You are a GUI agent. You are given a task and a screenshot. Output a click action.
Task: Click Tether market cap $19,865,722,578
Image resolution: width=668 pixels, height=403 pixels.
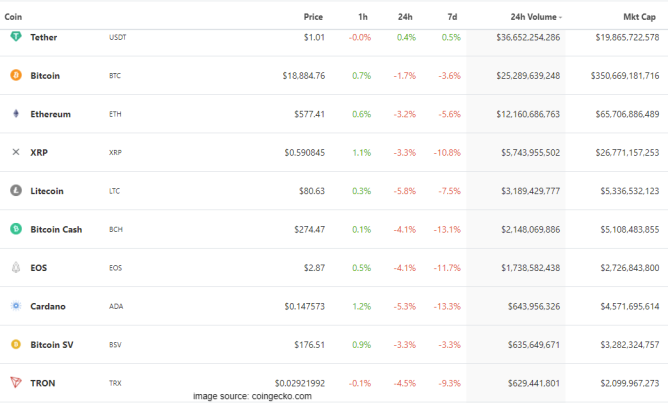(627, 37)
